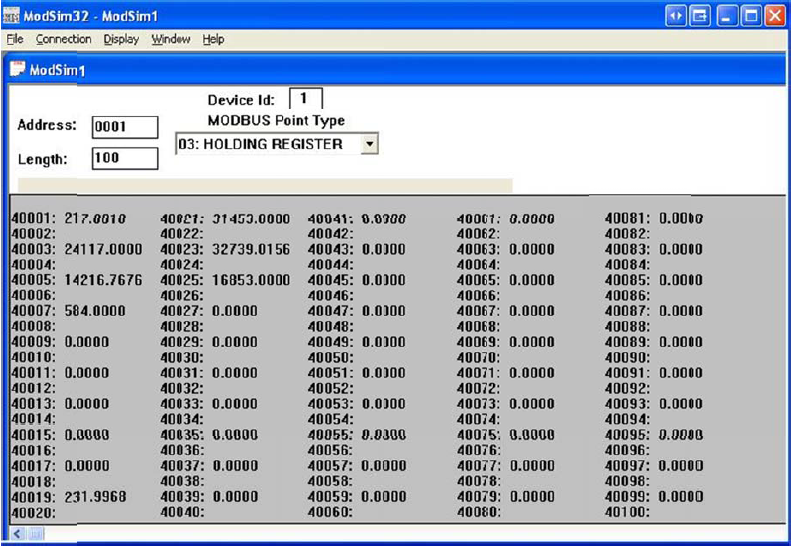The width and height of the screenshot is (793, 547).
Task: Click the 40099 register row
Action: [x=654, y=497]
